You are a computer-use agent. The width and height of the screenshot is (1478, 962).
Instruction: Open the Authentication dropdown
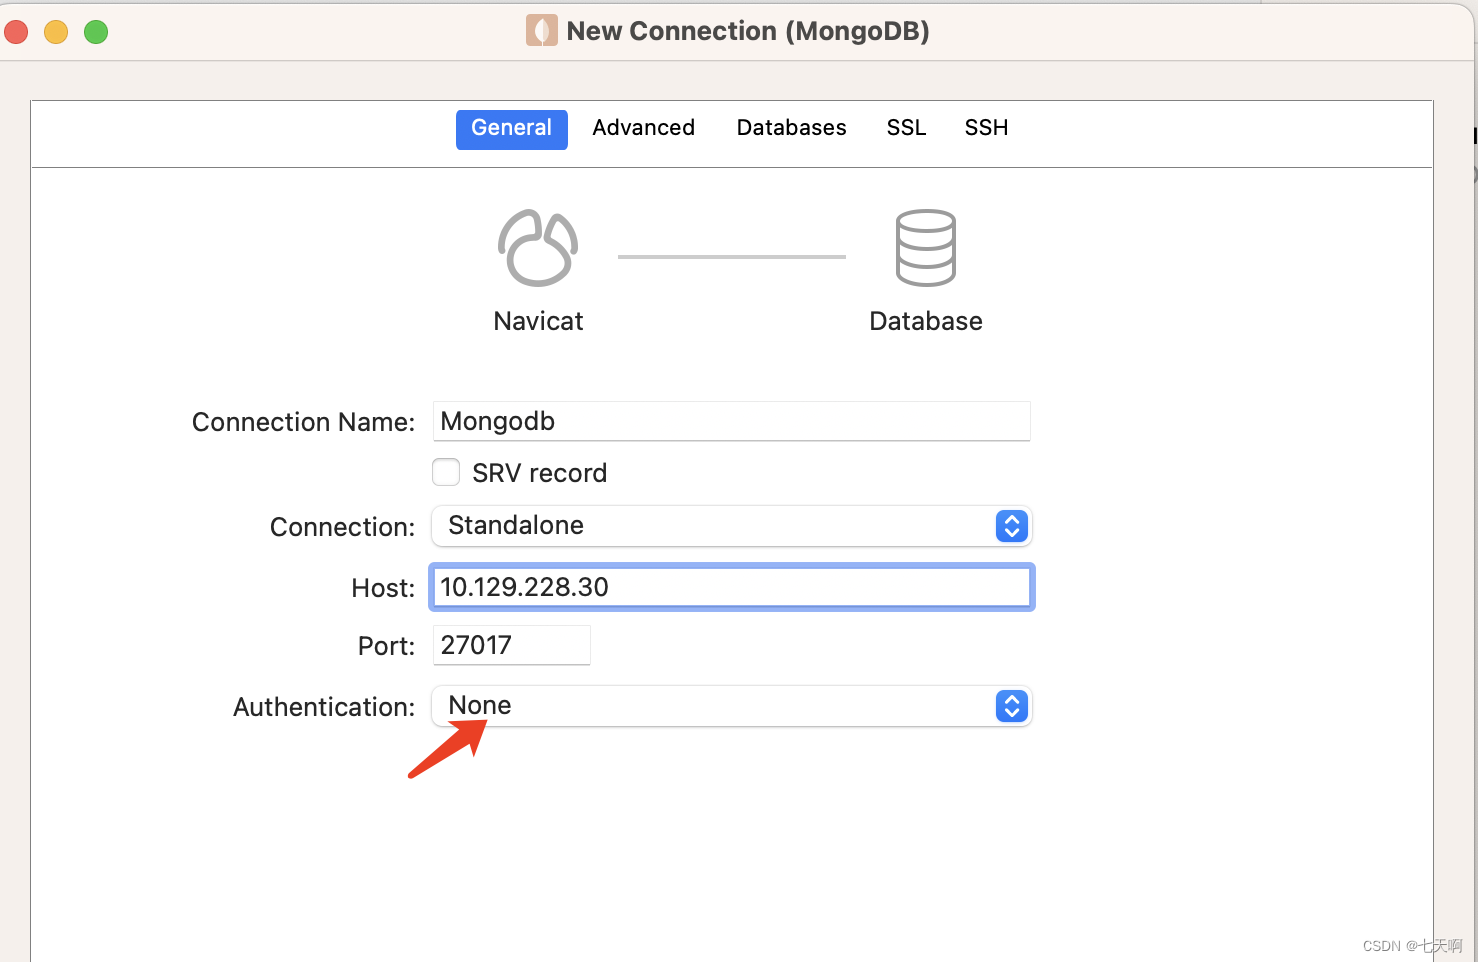(731, 706)
